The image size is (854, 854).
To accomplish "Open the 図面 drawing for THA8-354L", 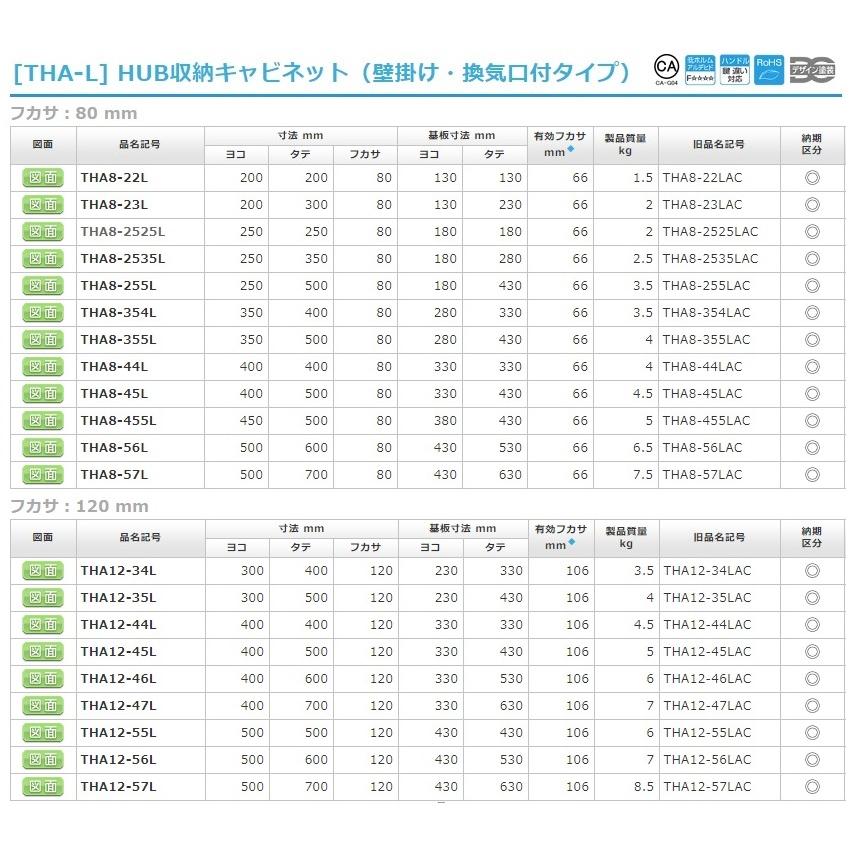I will [40, 312].
